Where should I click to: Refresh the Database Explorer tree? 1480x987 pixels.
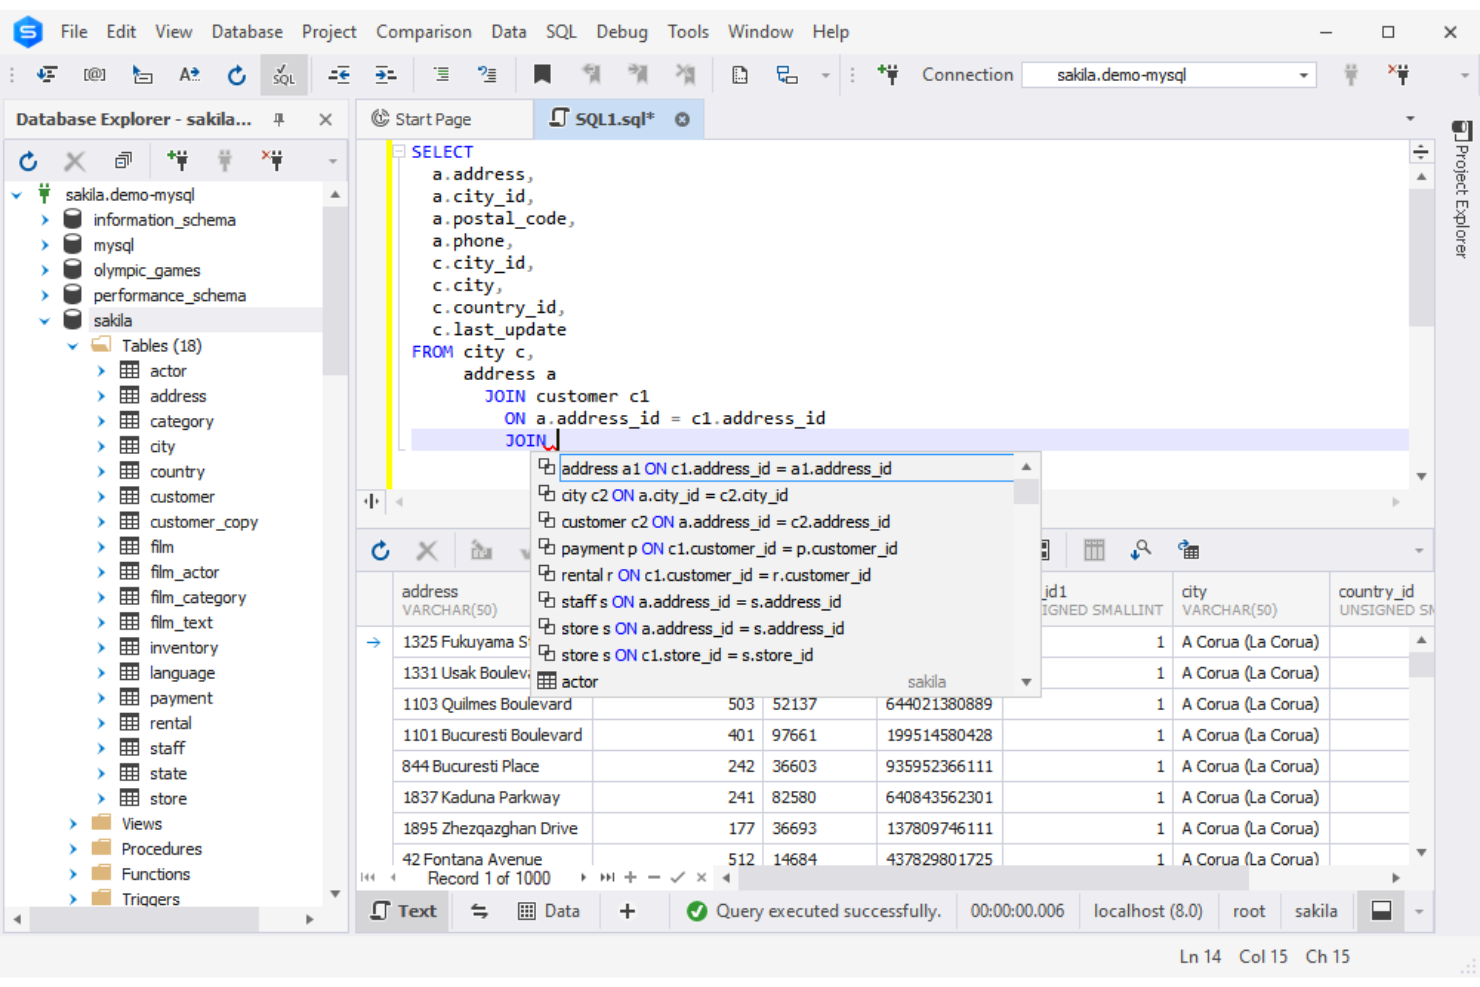pyautogui.click(x=29, y=160)
